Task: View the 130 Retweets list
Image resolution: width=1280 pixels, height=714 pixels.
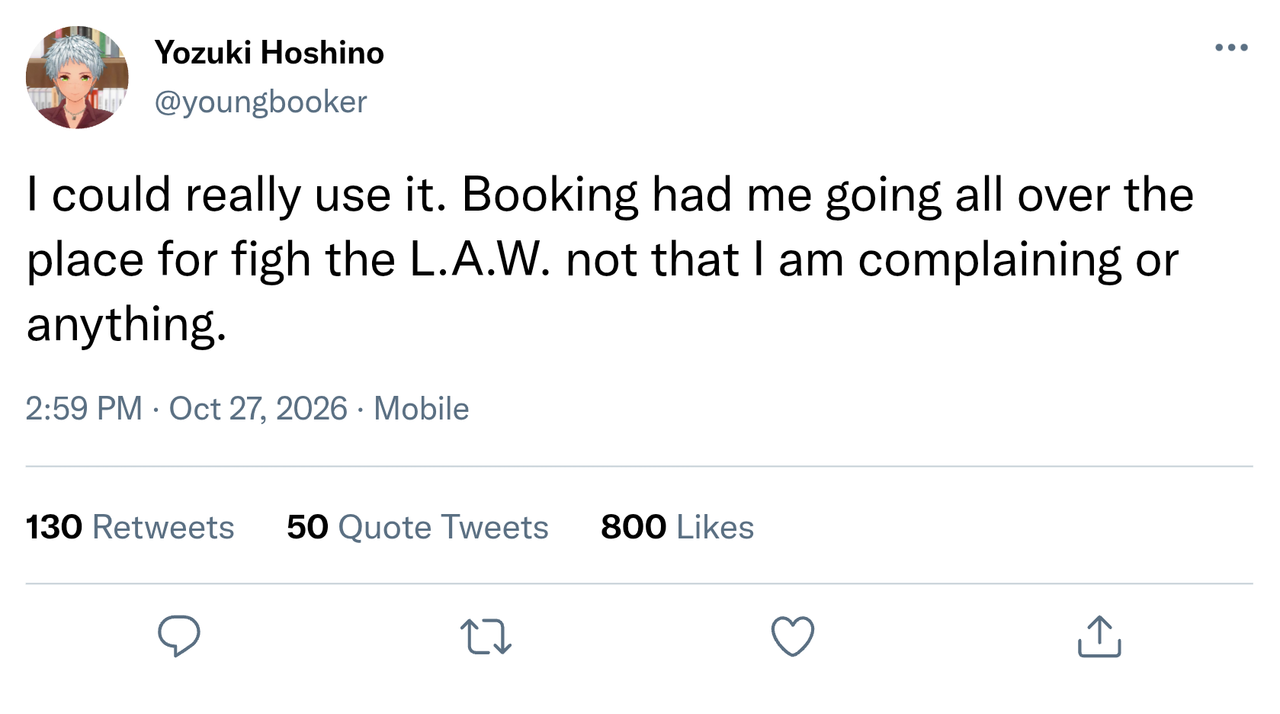Action: point(130,527)
